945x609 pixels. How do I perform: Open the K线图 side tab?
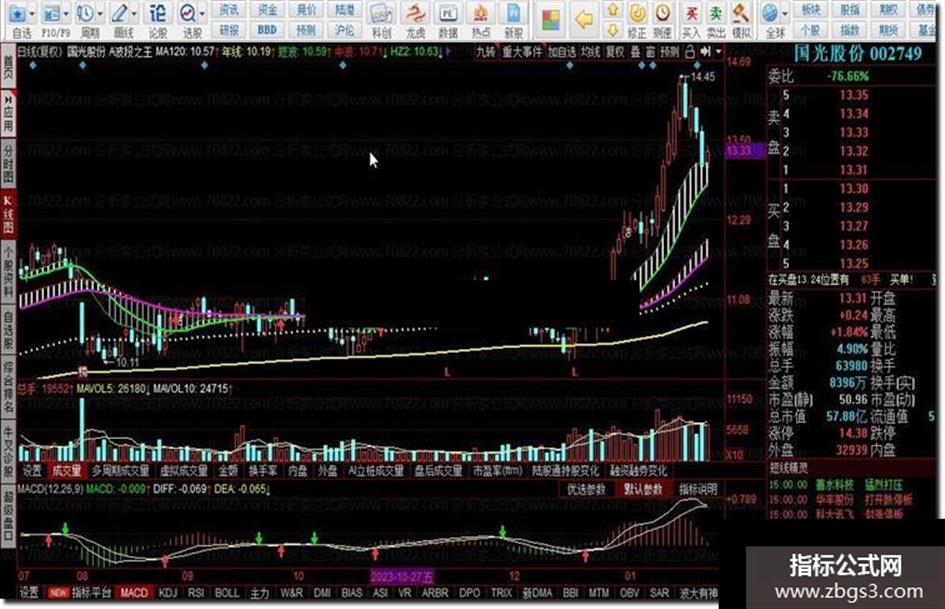click(x=8, y=215)
